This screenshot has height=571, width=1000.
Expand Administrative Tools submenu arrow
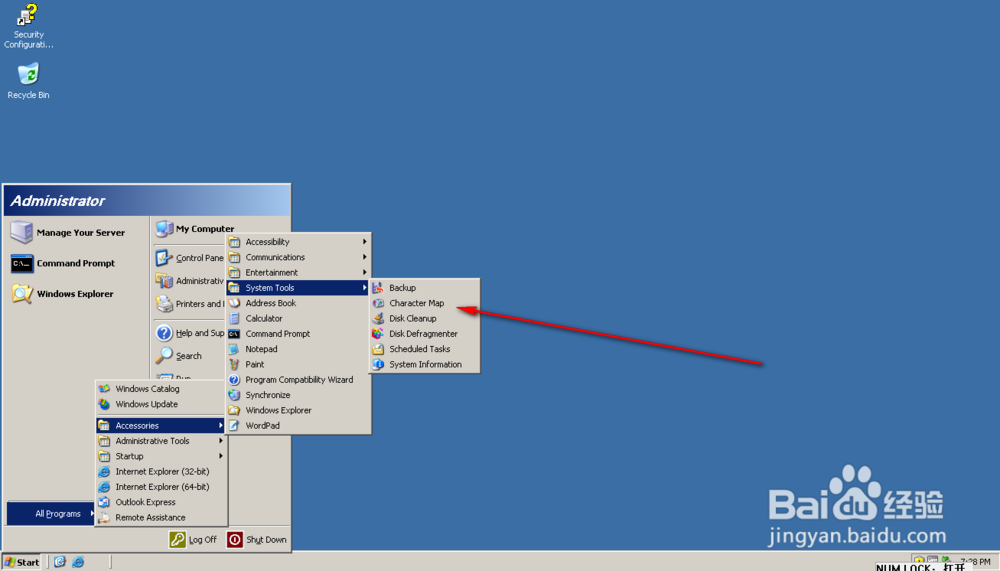click(x=221, y=441)
